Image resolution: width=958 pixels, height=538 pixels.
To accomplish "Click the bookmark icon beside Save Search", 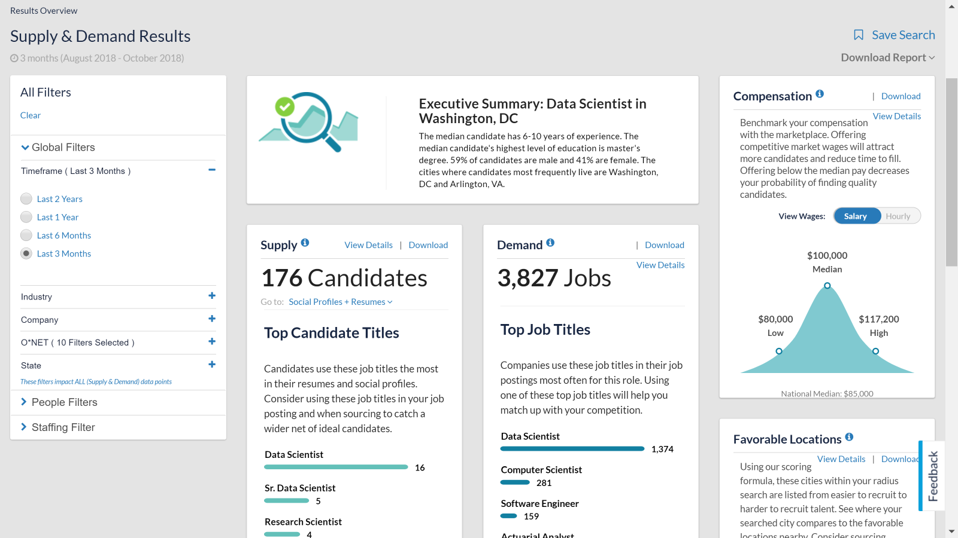I will coord(858,35).
